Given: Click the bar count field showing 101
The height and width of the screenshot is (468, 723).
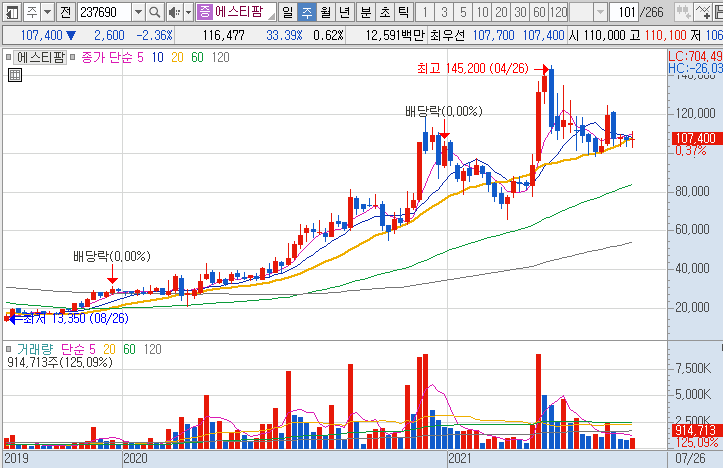Looking at the screenshot, I should [624, 12].
